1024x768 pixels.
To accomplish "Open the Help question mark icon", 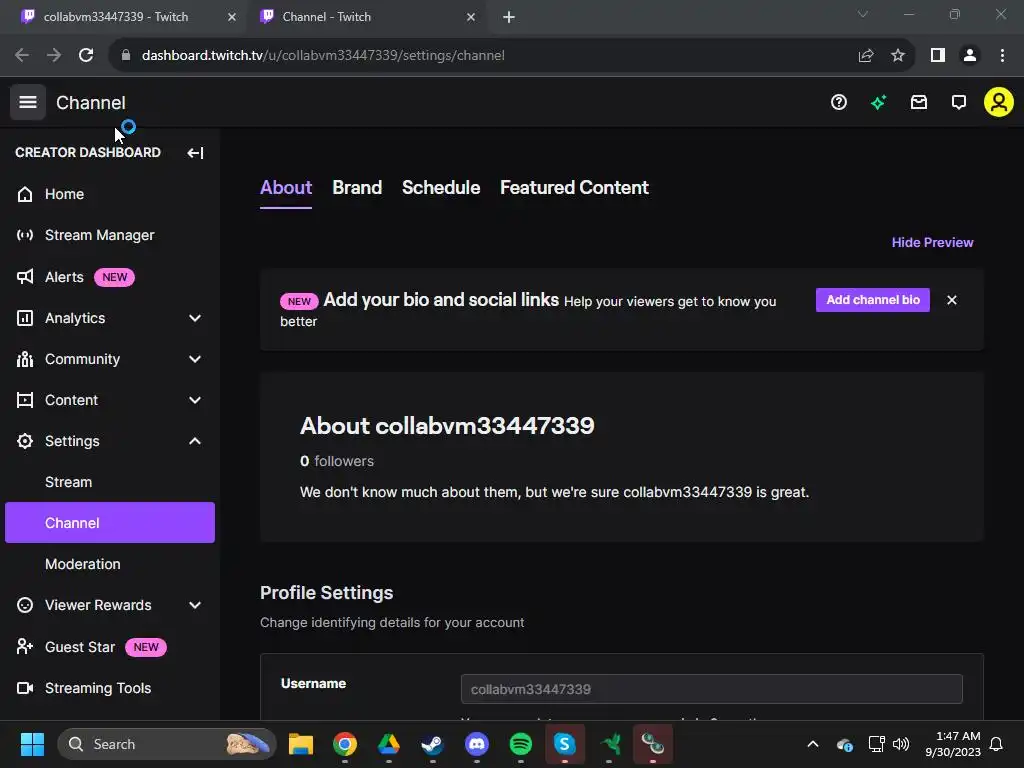I will 839,102.
